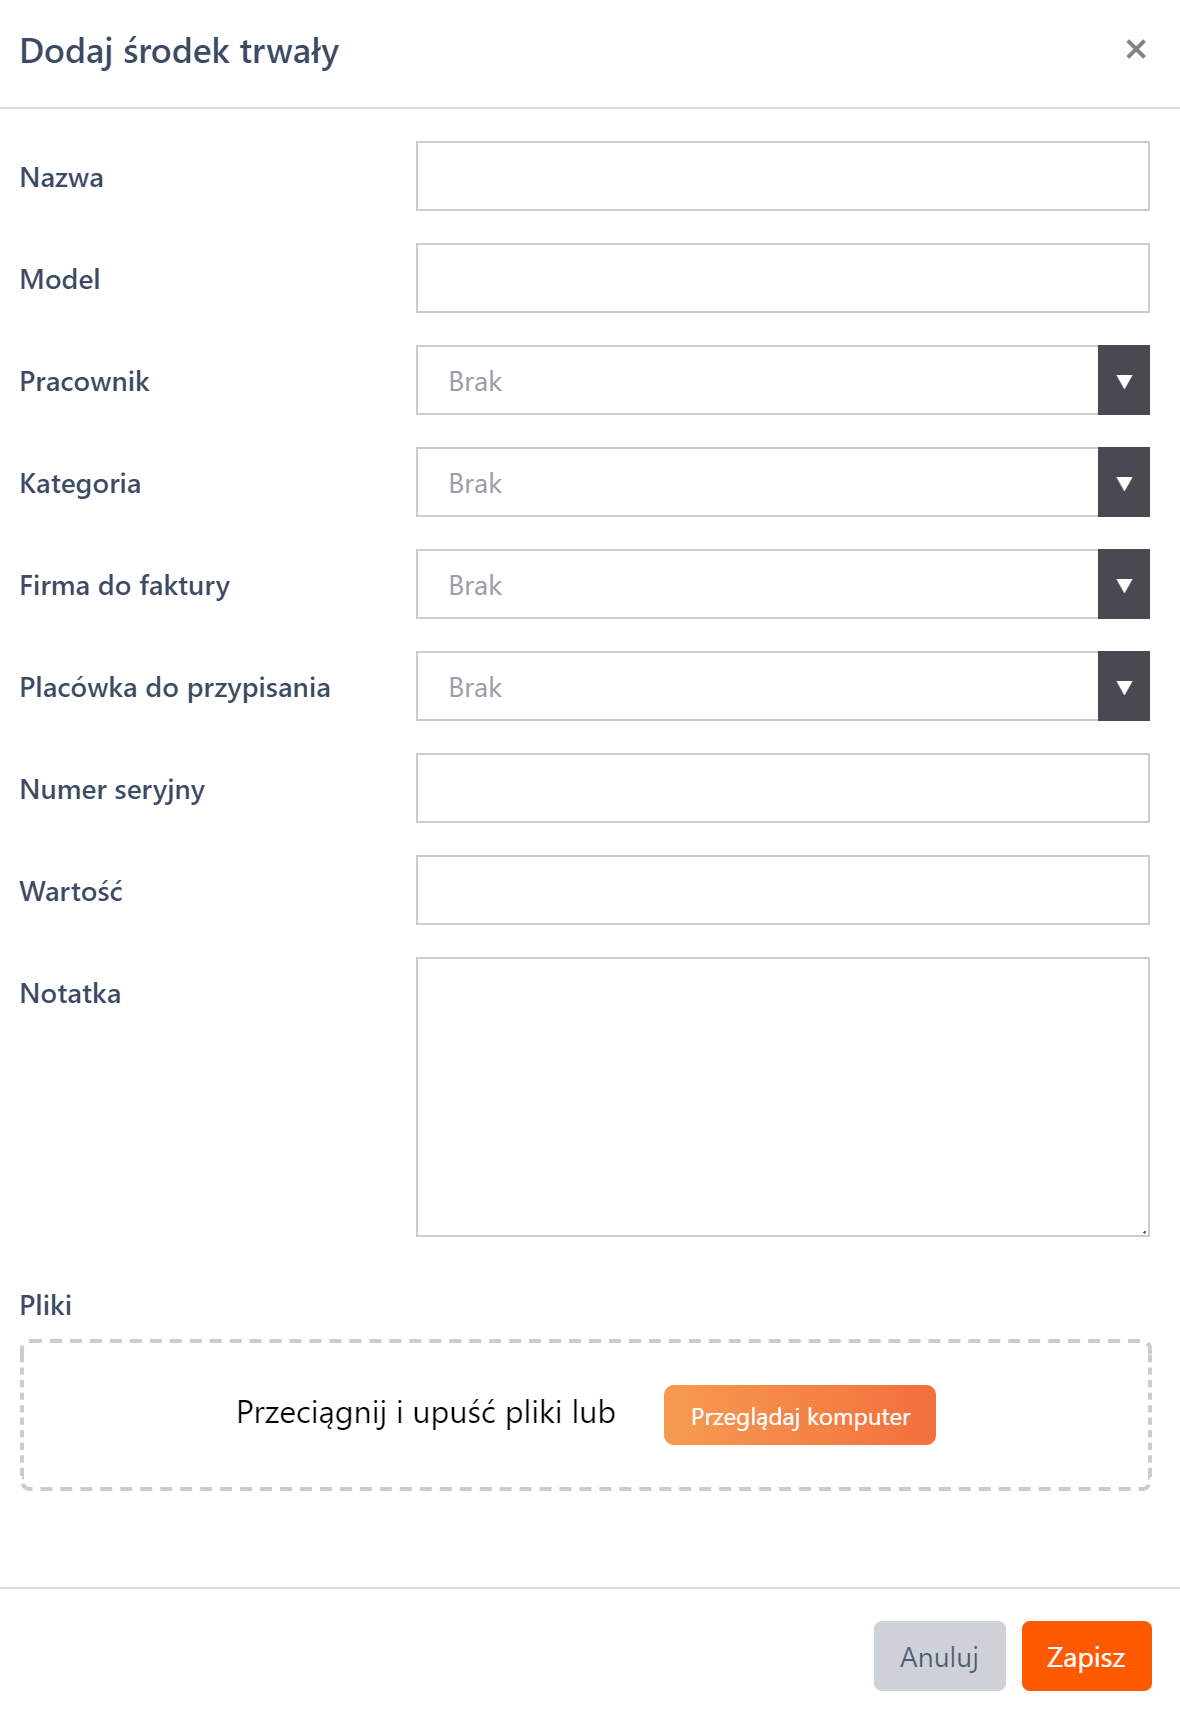Select the Numer seryjny input box
This screenshot has height=1722, width=1180.
(x=782, y=789)
